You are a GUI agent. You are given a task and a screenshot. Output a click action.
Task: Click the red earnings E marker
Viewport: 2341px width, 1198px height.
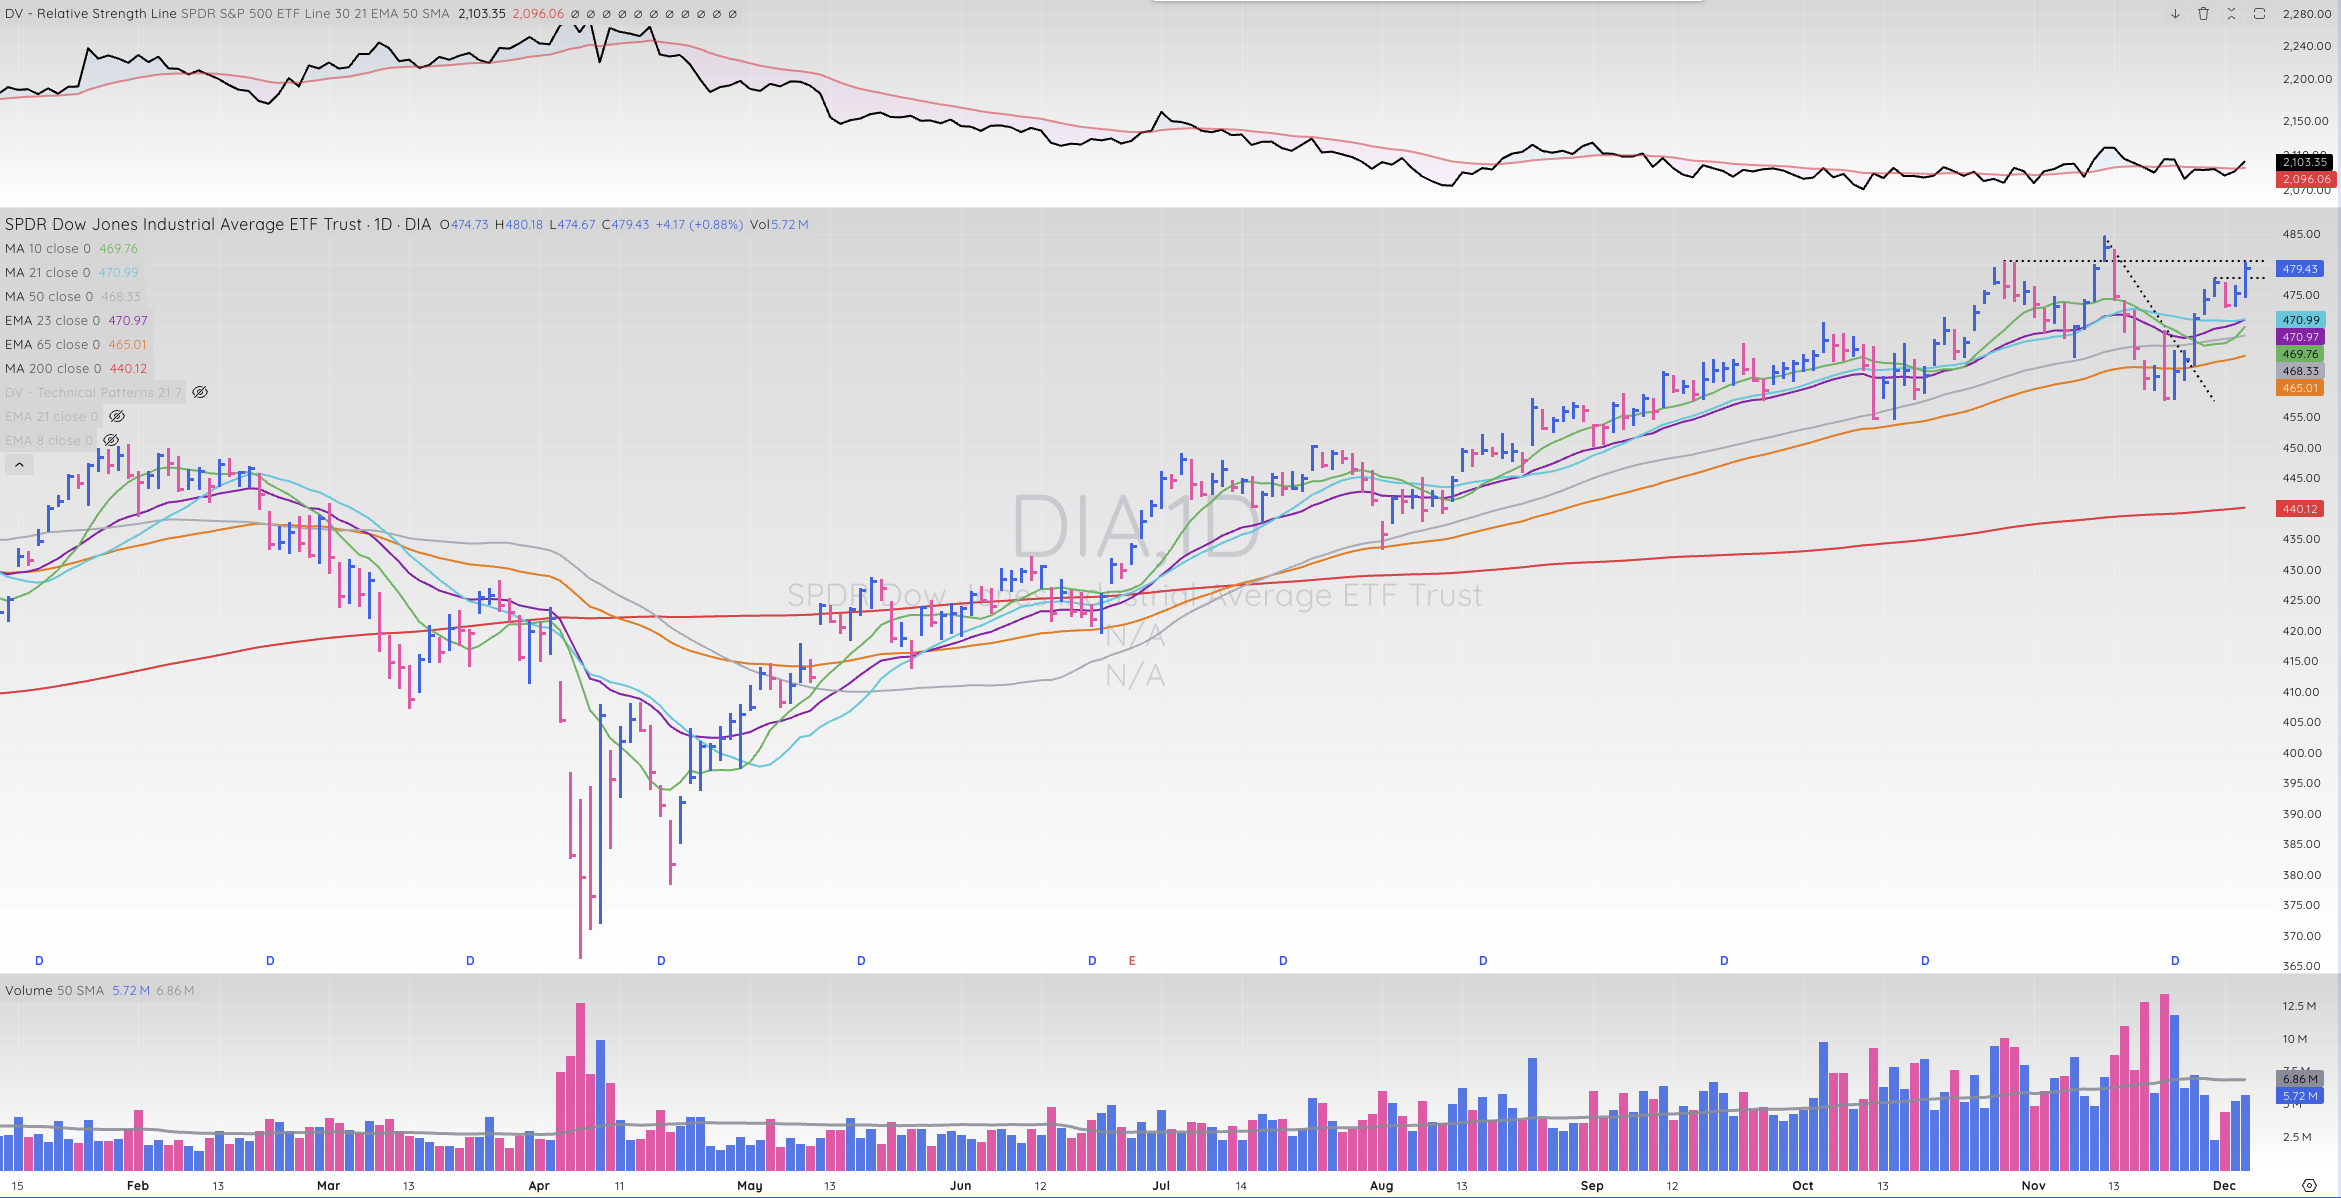[1132, 961]
